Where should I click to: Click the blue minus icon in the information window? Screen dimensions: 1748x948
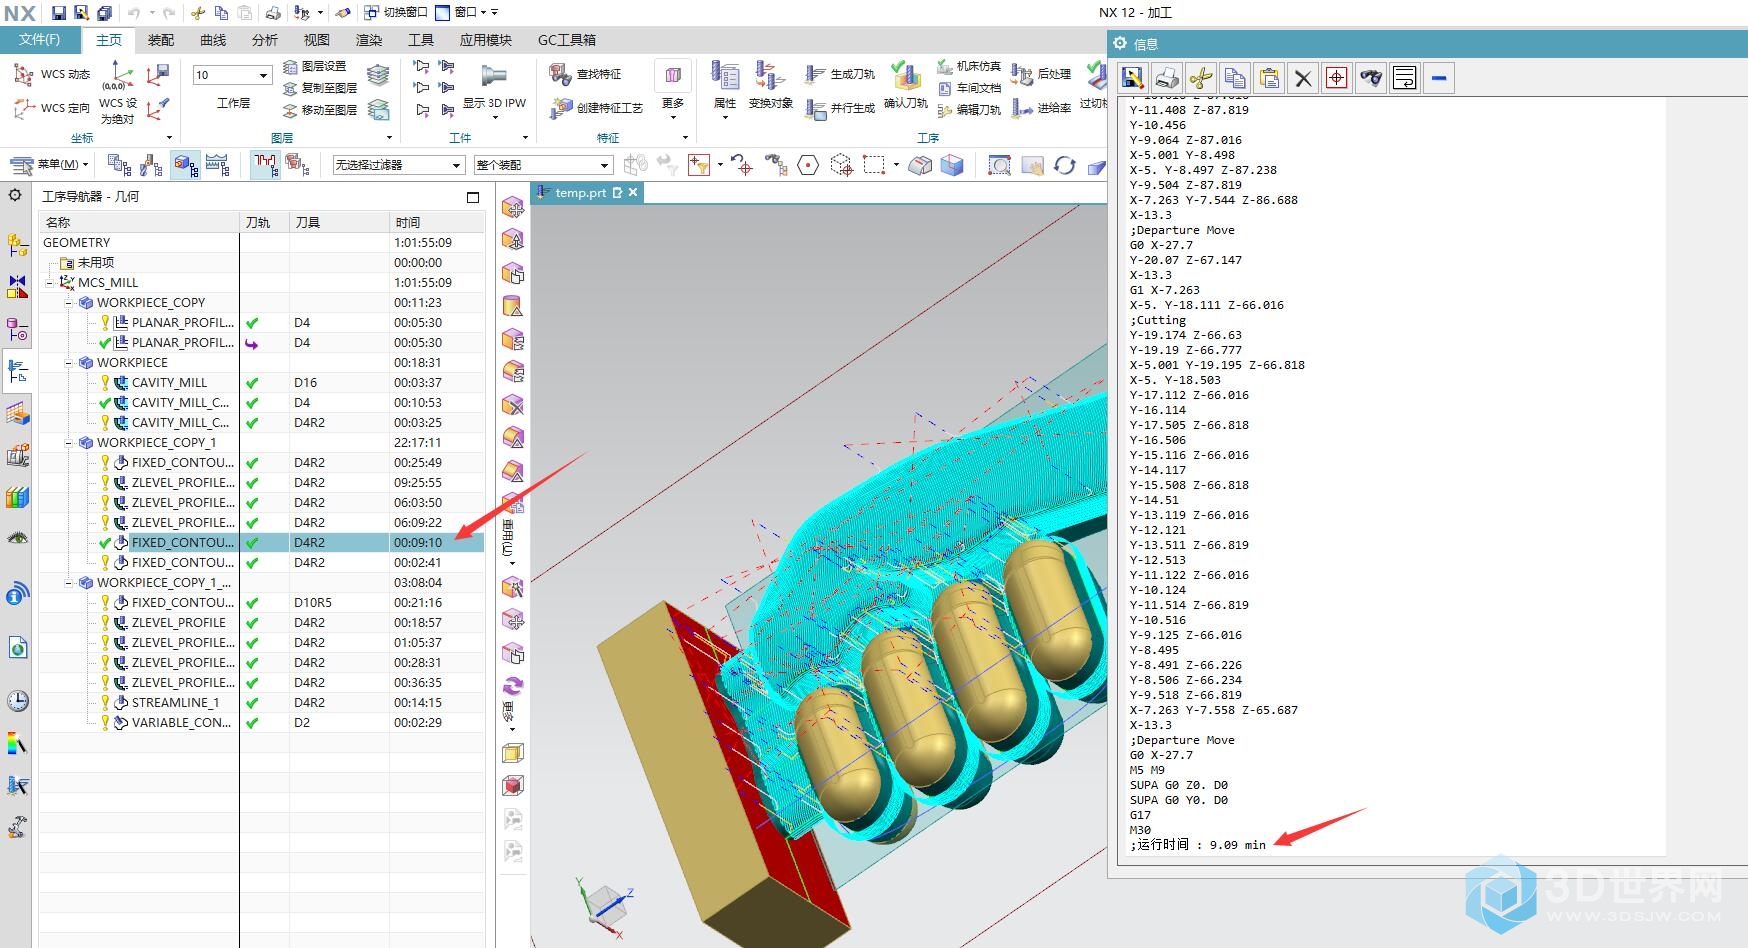click(1439, 78)
